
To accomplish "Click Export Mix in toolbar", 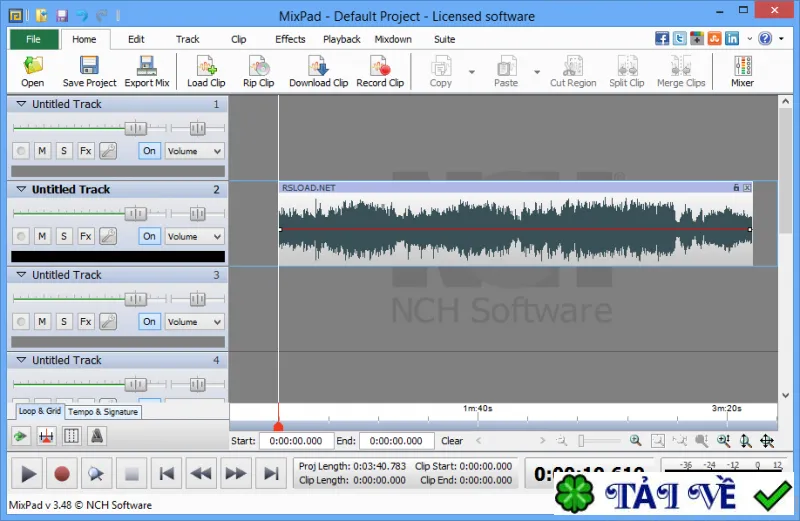I will (147, 72).
